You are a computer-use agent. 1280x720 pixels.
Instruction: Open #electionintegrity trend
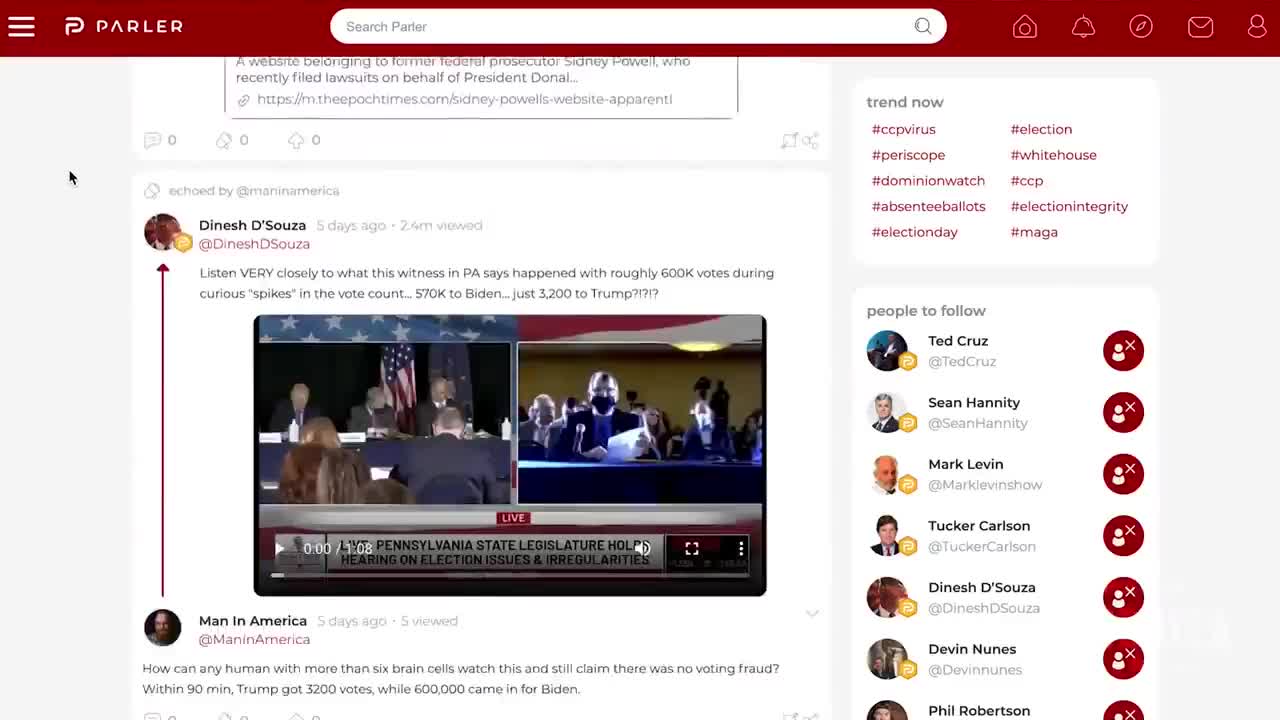click(x=1069, y=206)
